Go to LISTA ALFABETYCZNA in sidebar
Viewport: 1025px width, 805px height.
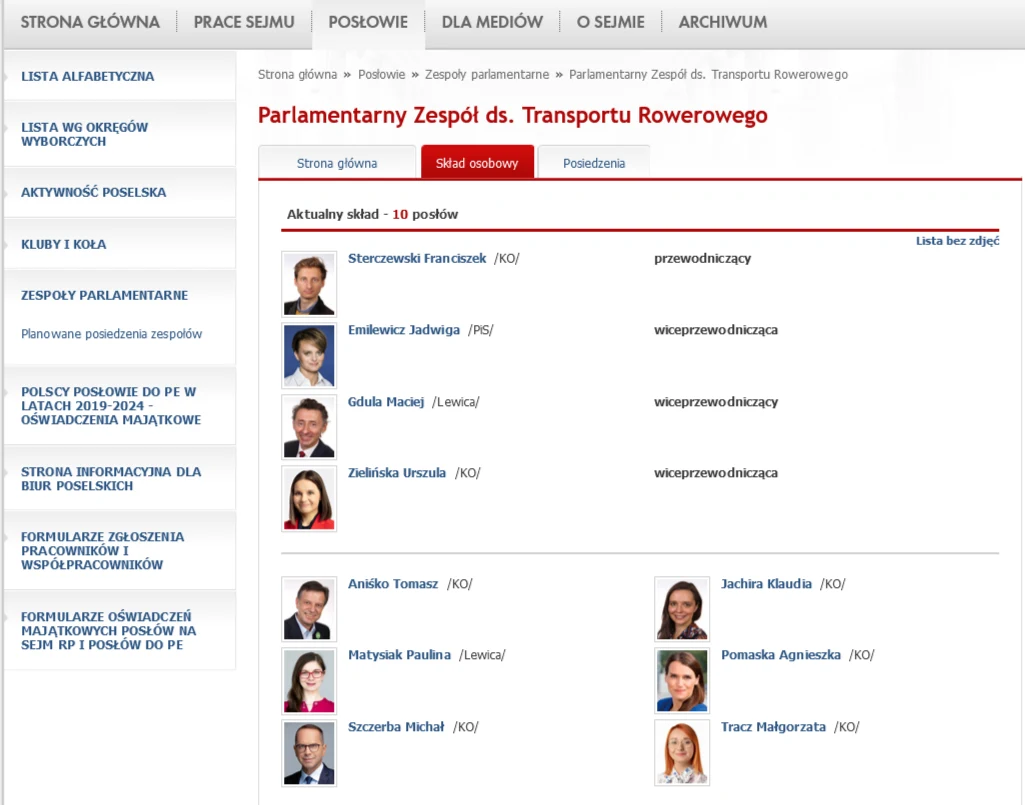pyautogui.click(x=88, y=76)
